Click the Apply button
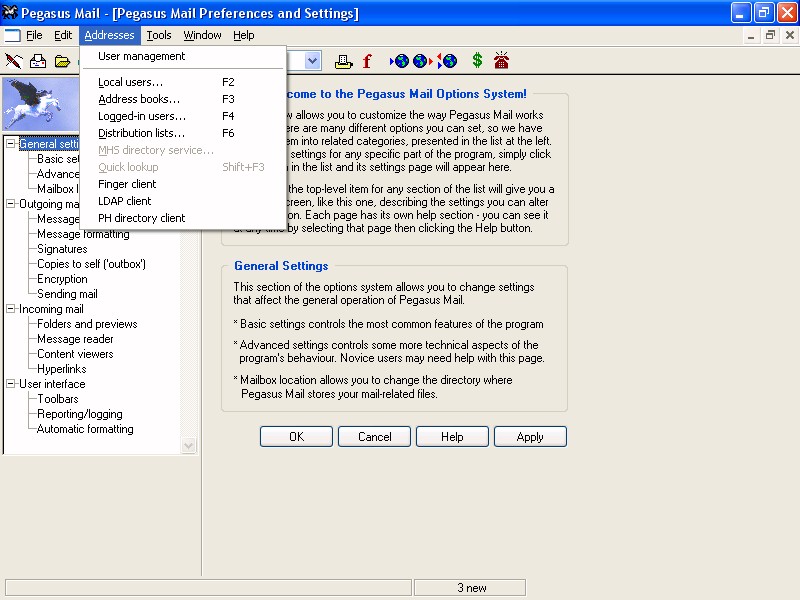Screen dimensions: 800x600 (530, 437)
